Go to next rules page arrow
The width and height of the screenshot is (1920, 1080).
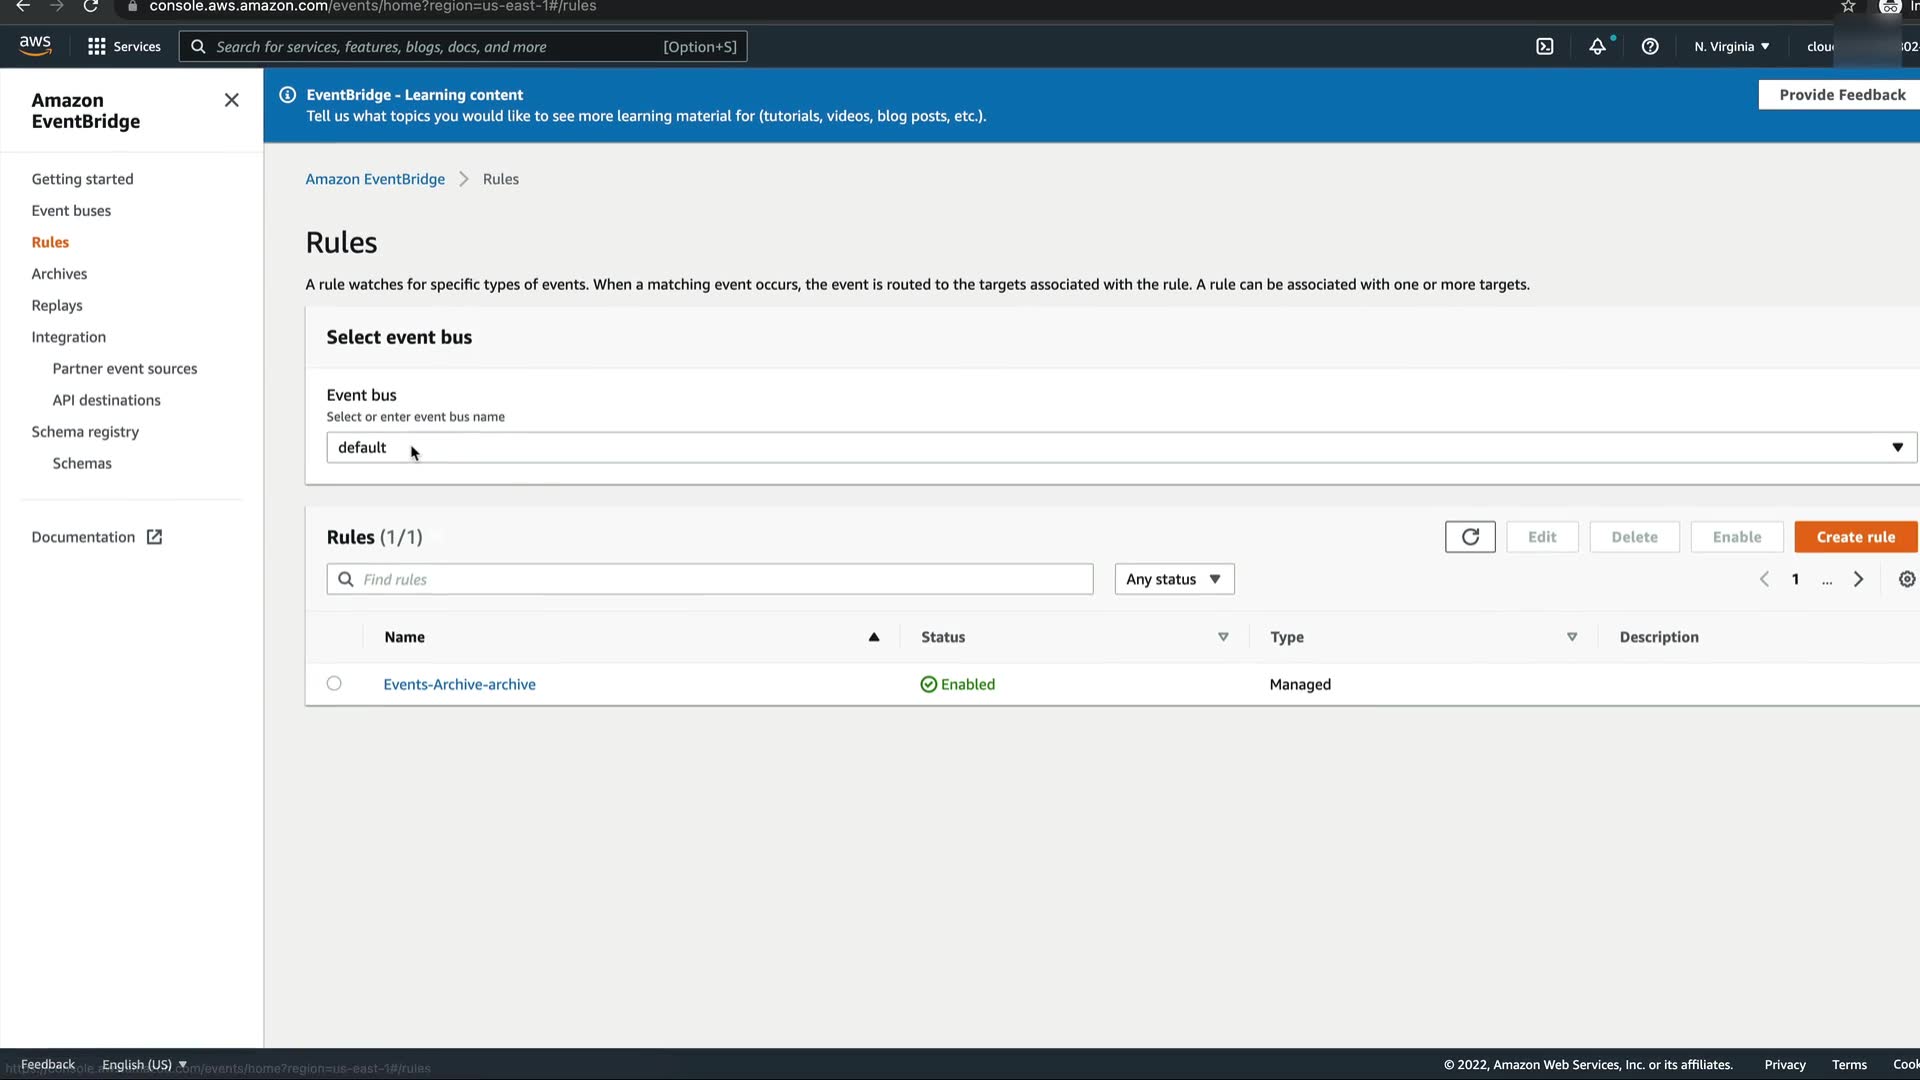1858,579
